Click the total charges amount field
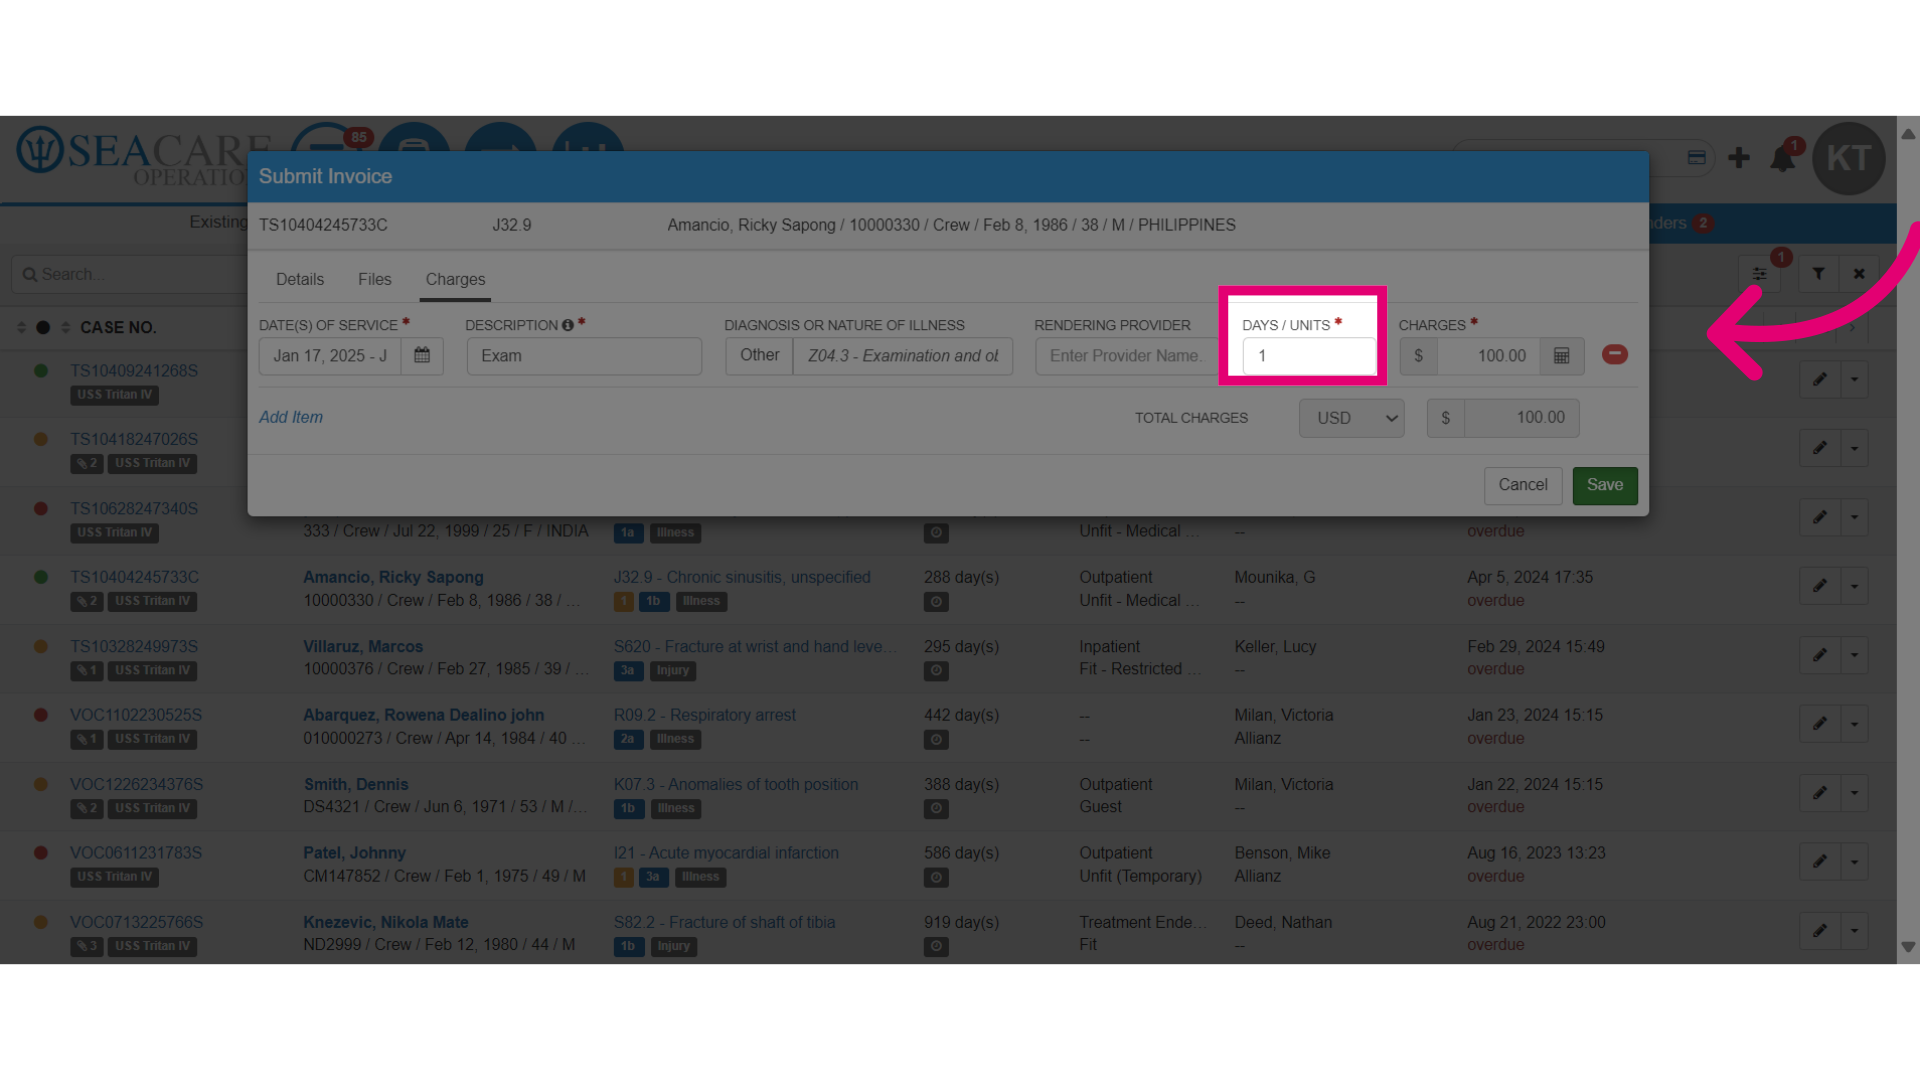The height and width of the screenshot is (1080, 1920). pos(1521,418)
